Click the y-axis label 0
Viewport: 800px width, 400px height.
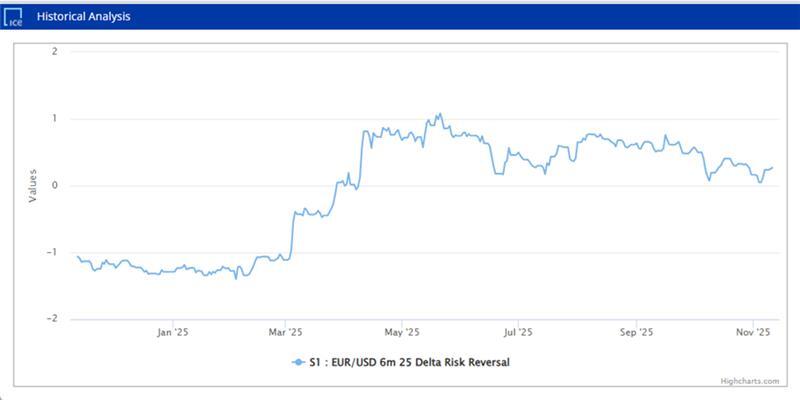(54, 186)
